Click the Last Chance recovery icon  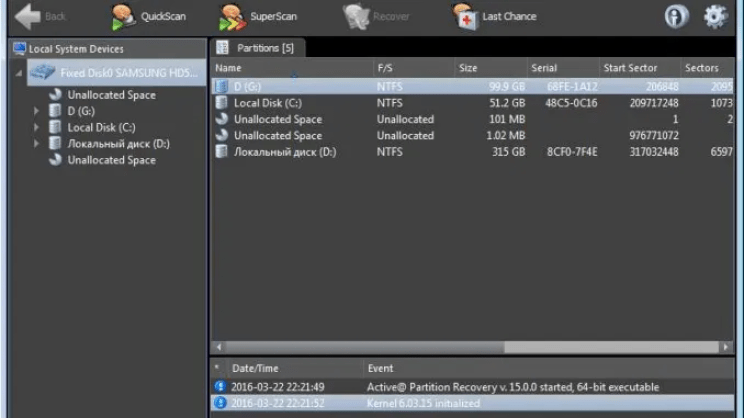(x=465, y=17)
